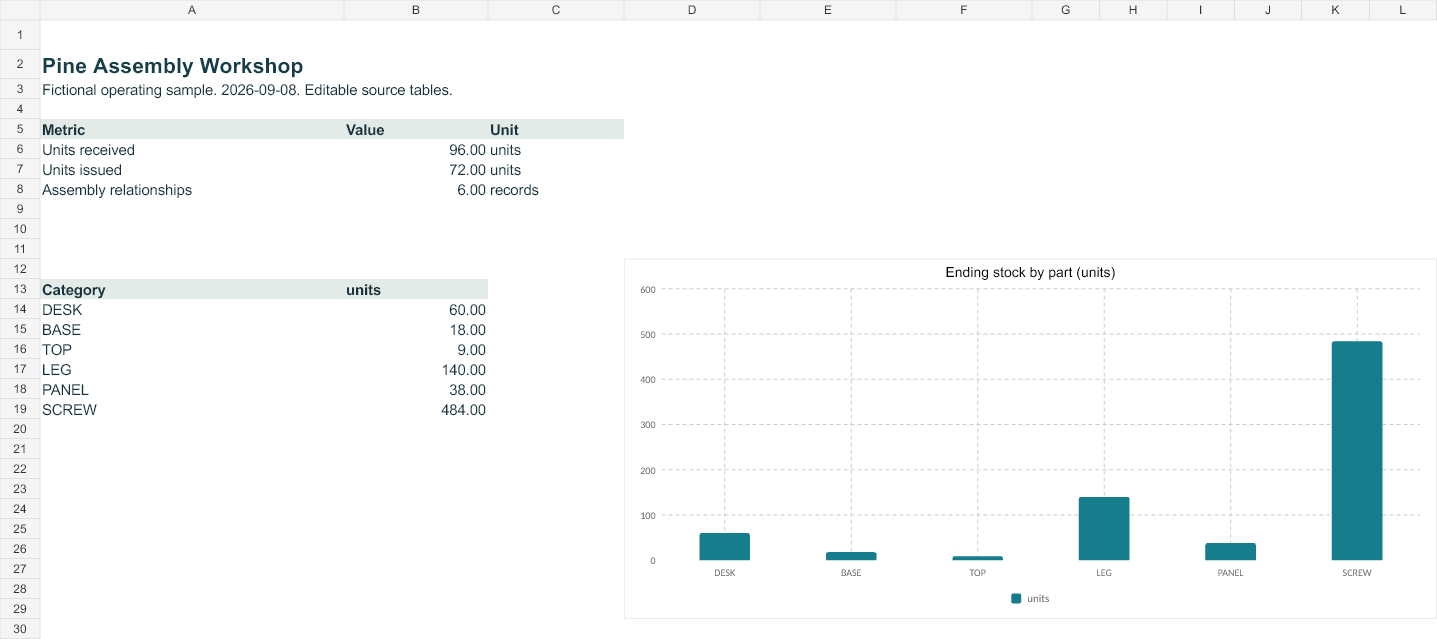
Task: Select the BASE category cell
Action: click(192, 329)
